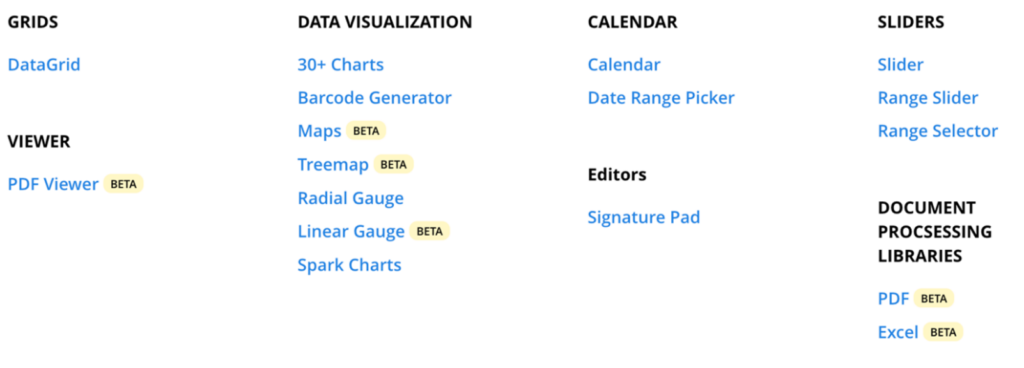Open the Radial Gauge link

click(351, 198)
